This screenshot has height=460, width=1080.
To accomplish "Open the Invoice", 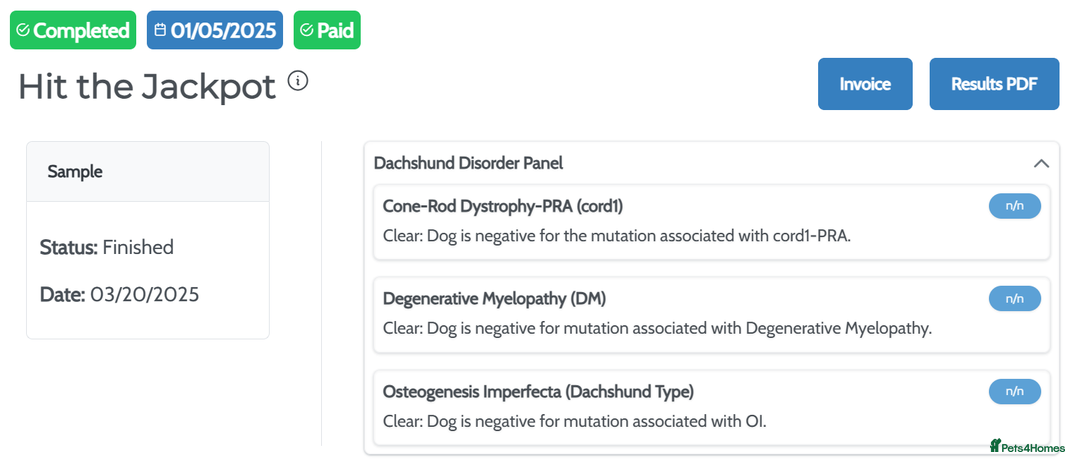I will 865,84.
